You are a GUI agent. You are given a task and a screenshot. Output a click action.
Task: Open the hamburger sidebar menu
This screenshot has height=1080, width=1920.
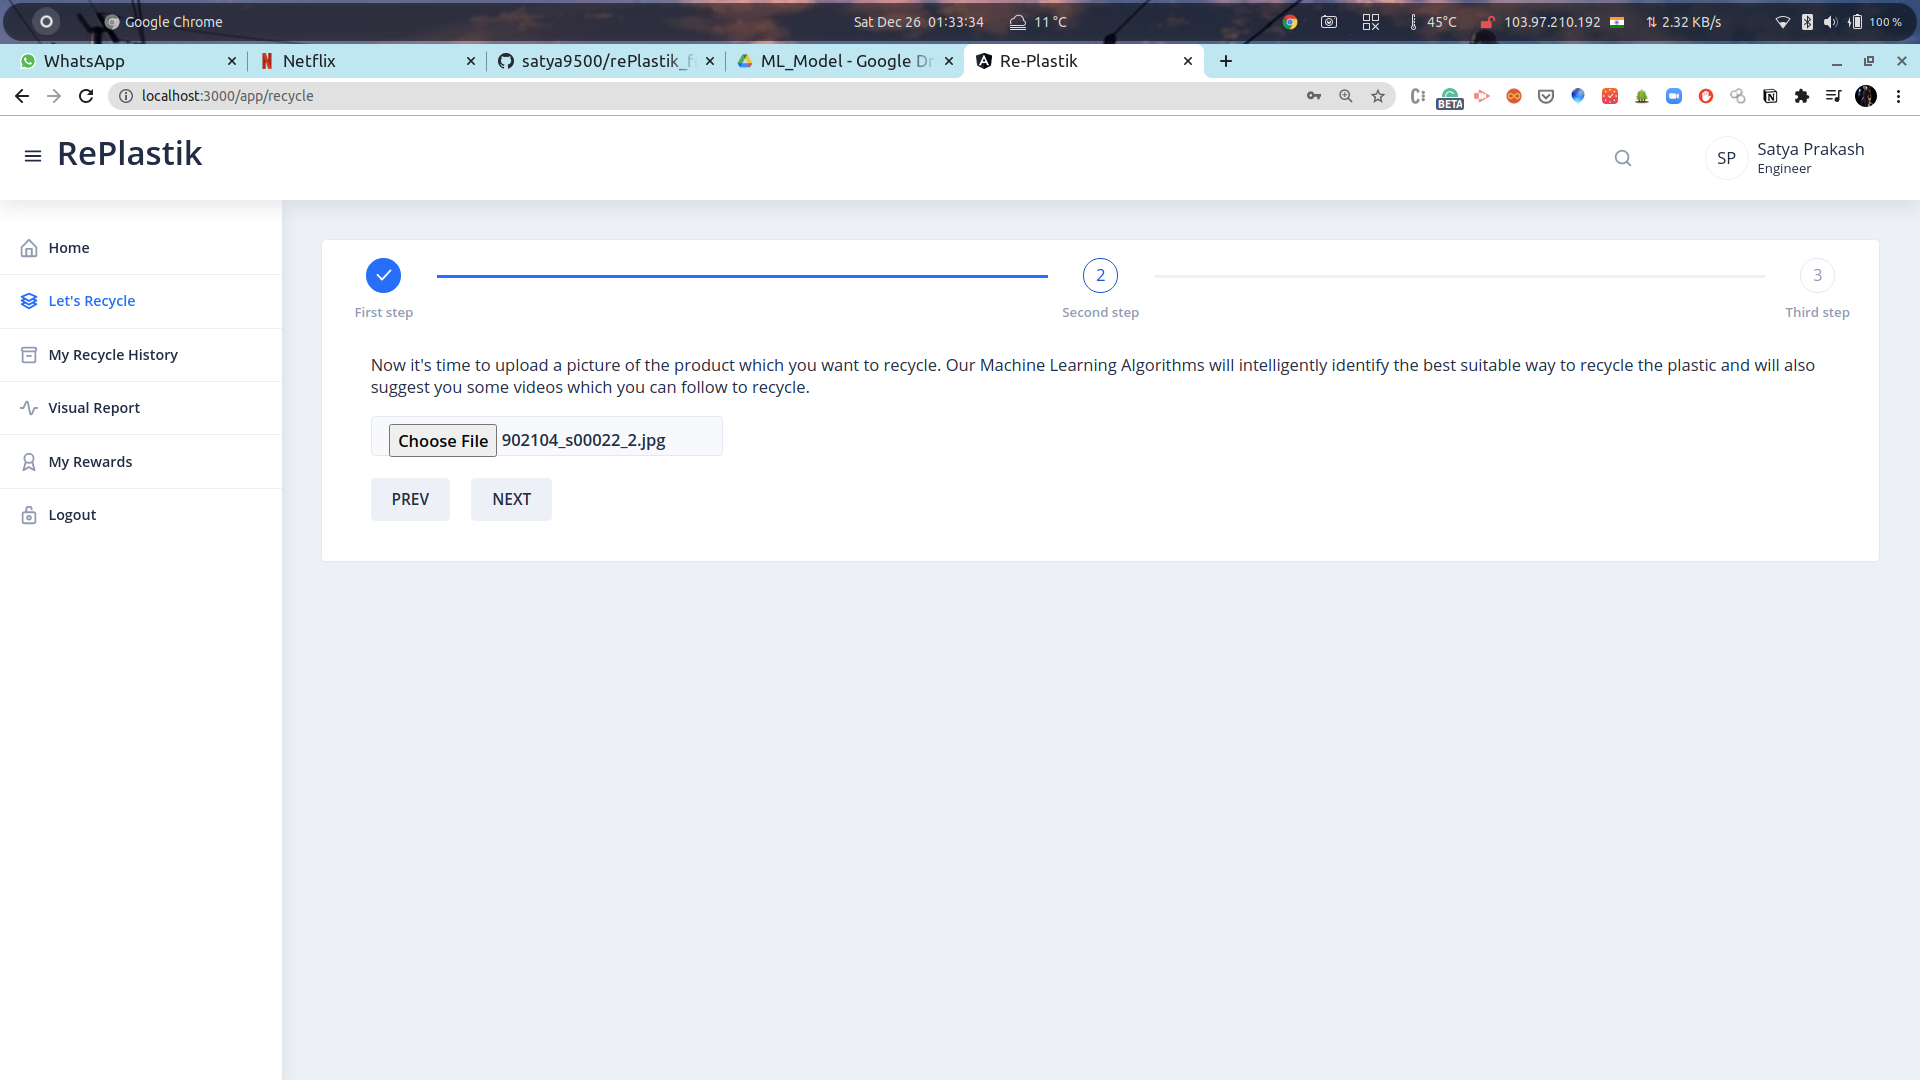click(33, 156)
